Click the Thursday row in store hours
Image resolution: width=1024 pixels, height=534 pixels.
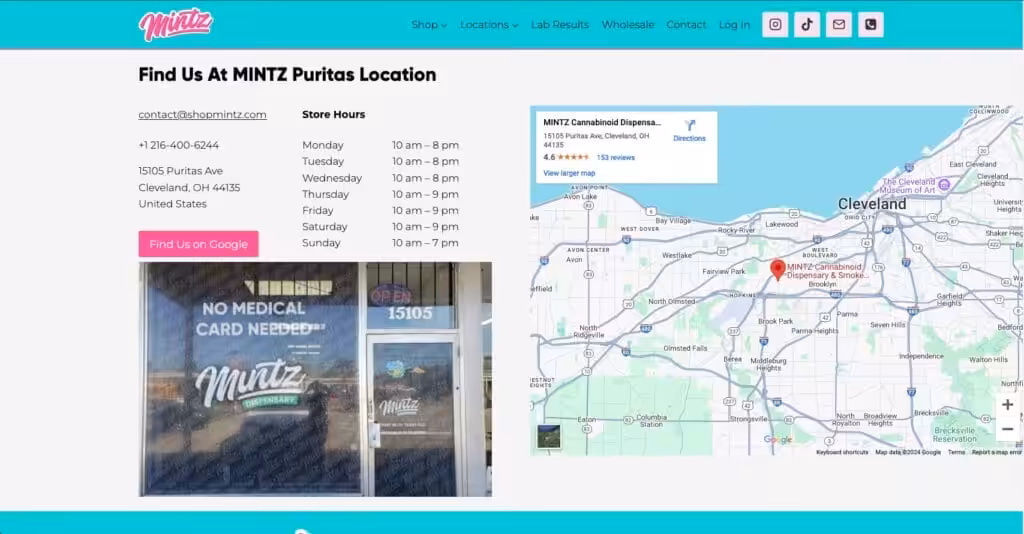point(380,194)
